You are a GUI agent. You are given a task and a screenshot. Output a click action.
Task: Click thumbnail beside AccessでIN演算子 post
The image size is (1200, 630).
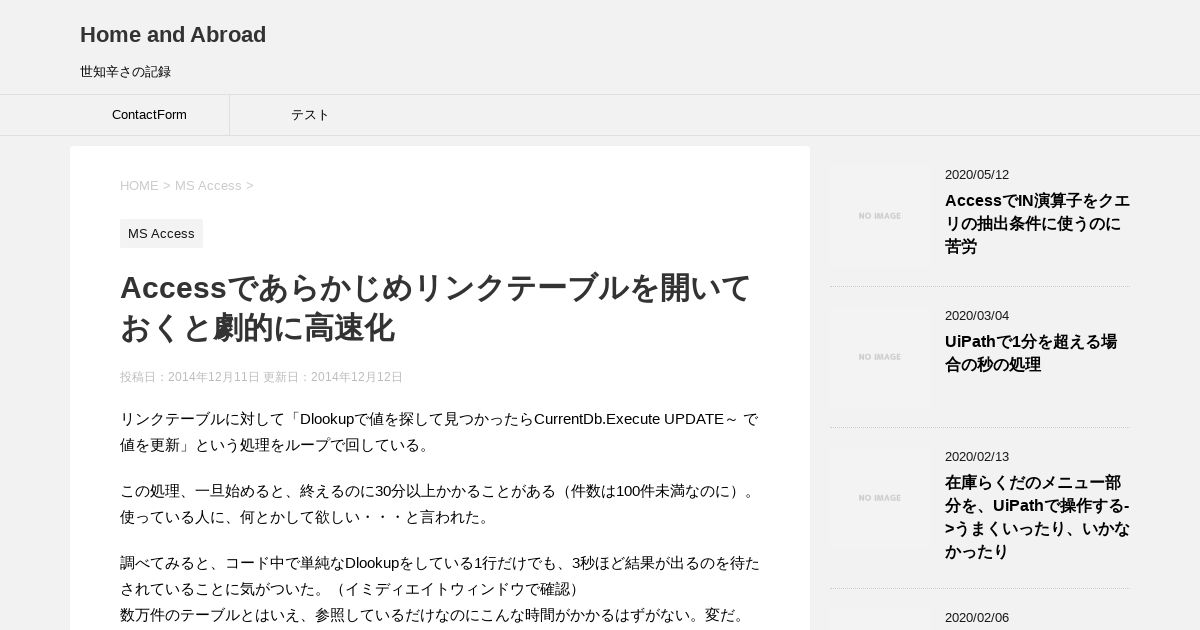click(x=880, y=216)
